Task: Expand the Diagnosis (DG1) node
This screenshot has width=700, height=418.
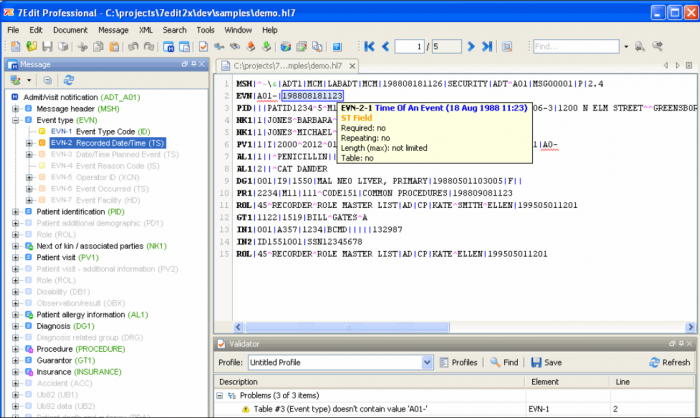Action: point(16,326)
